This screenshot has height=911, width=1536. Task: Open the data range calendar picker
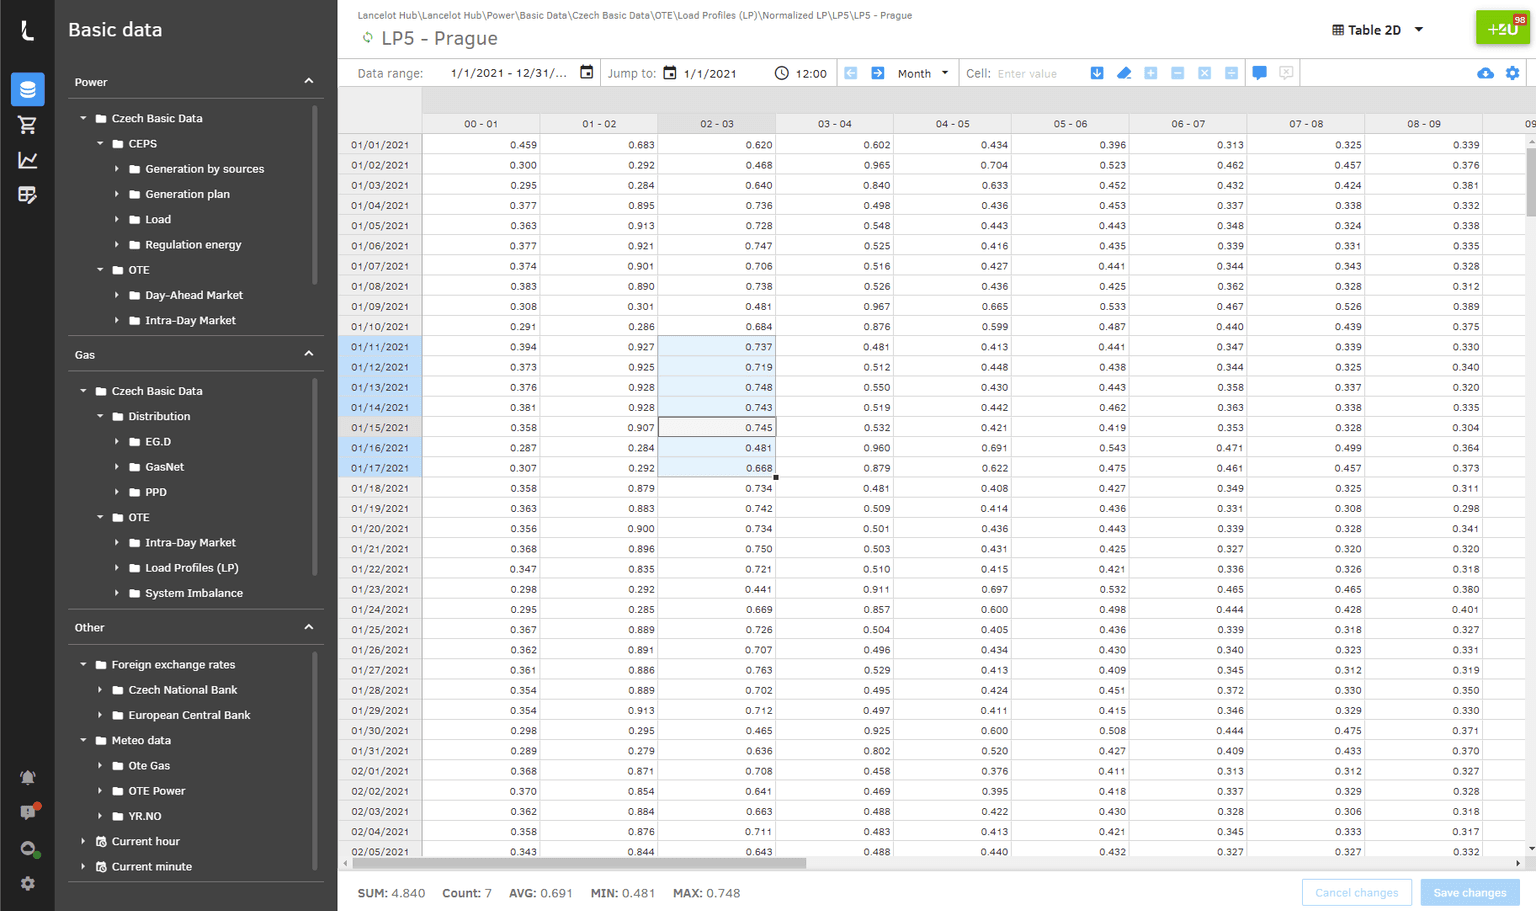coord(587,73)
